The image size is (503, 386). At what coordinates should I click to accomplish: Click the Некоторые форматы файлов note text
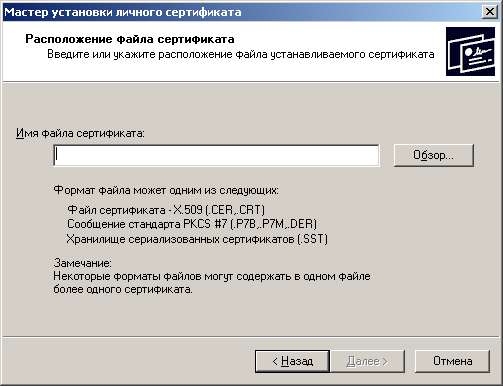click(212, 276)
